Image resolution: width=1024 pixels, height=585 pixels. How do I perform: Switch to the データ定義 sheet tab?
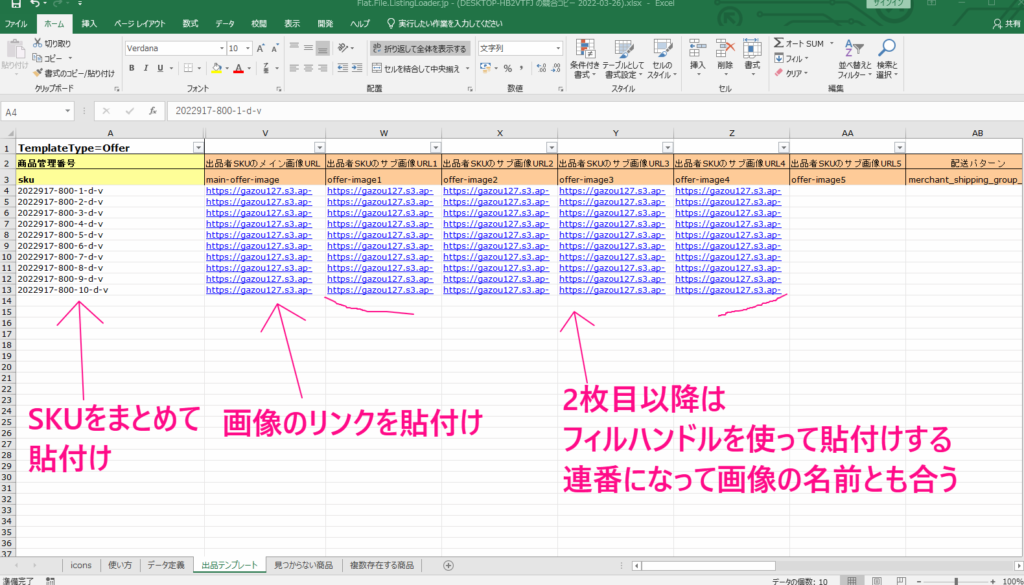pos(163,565)
